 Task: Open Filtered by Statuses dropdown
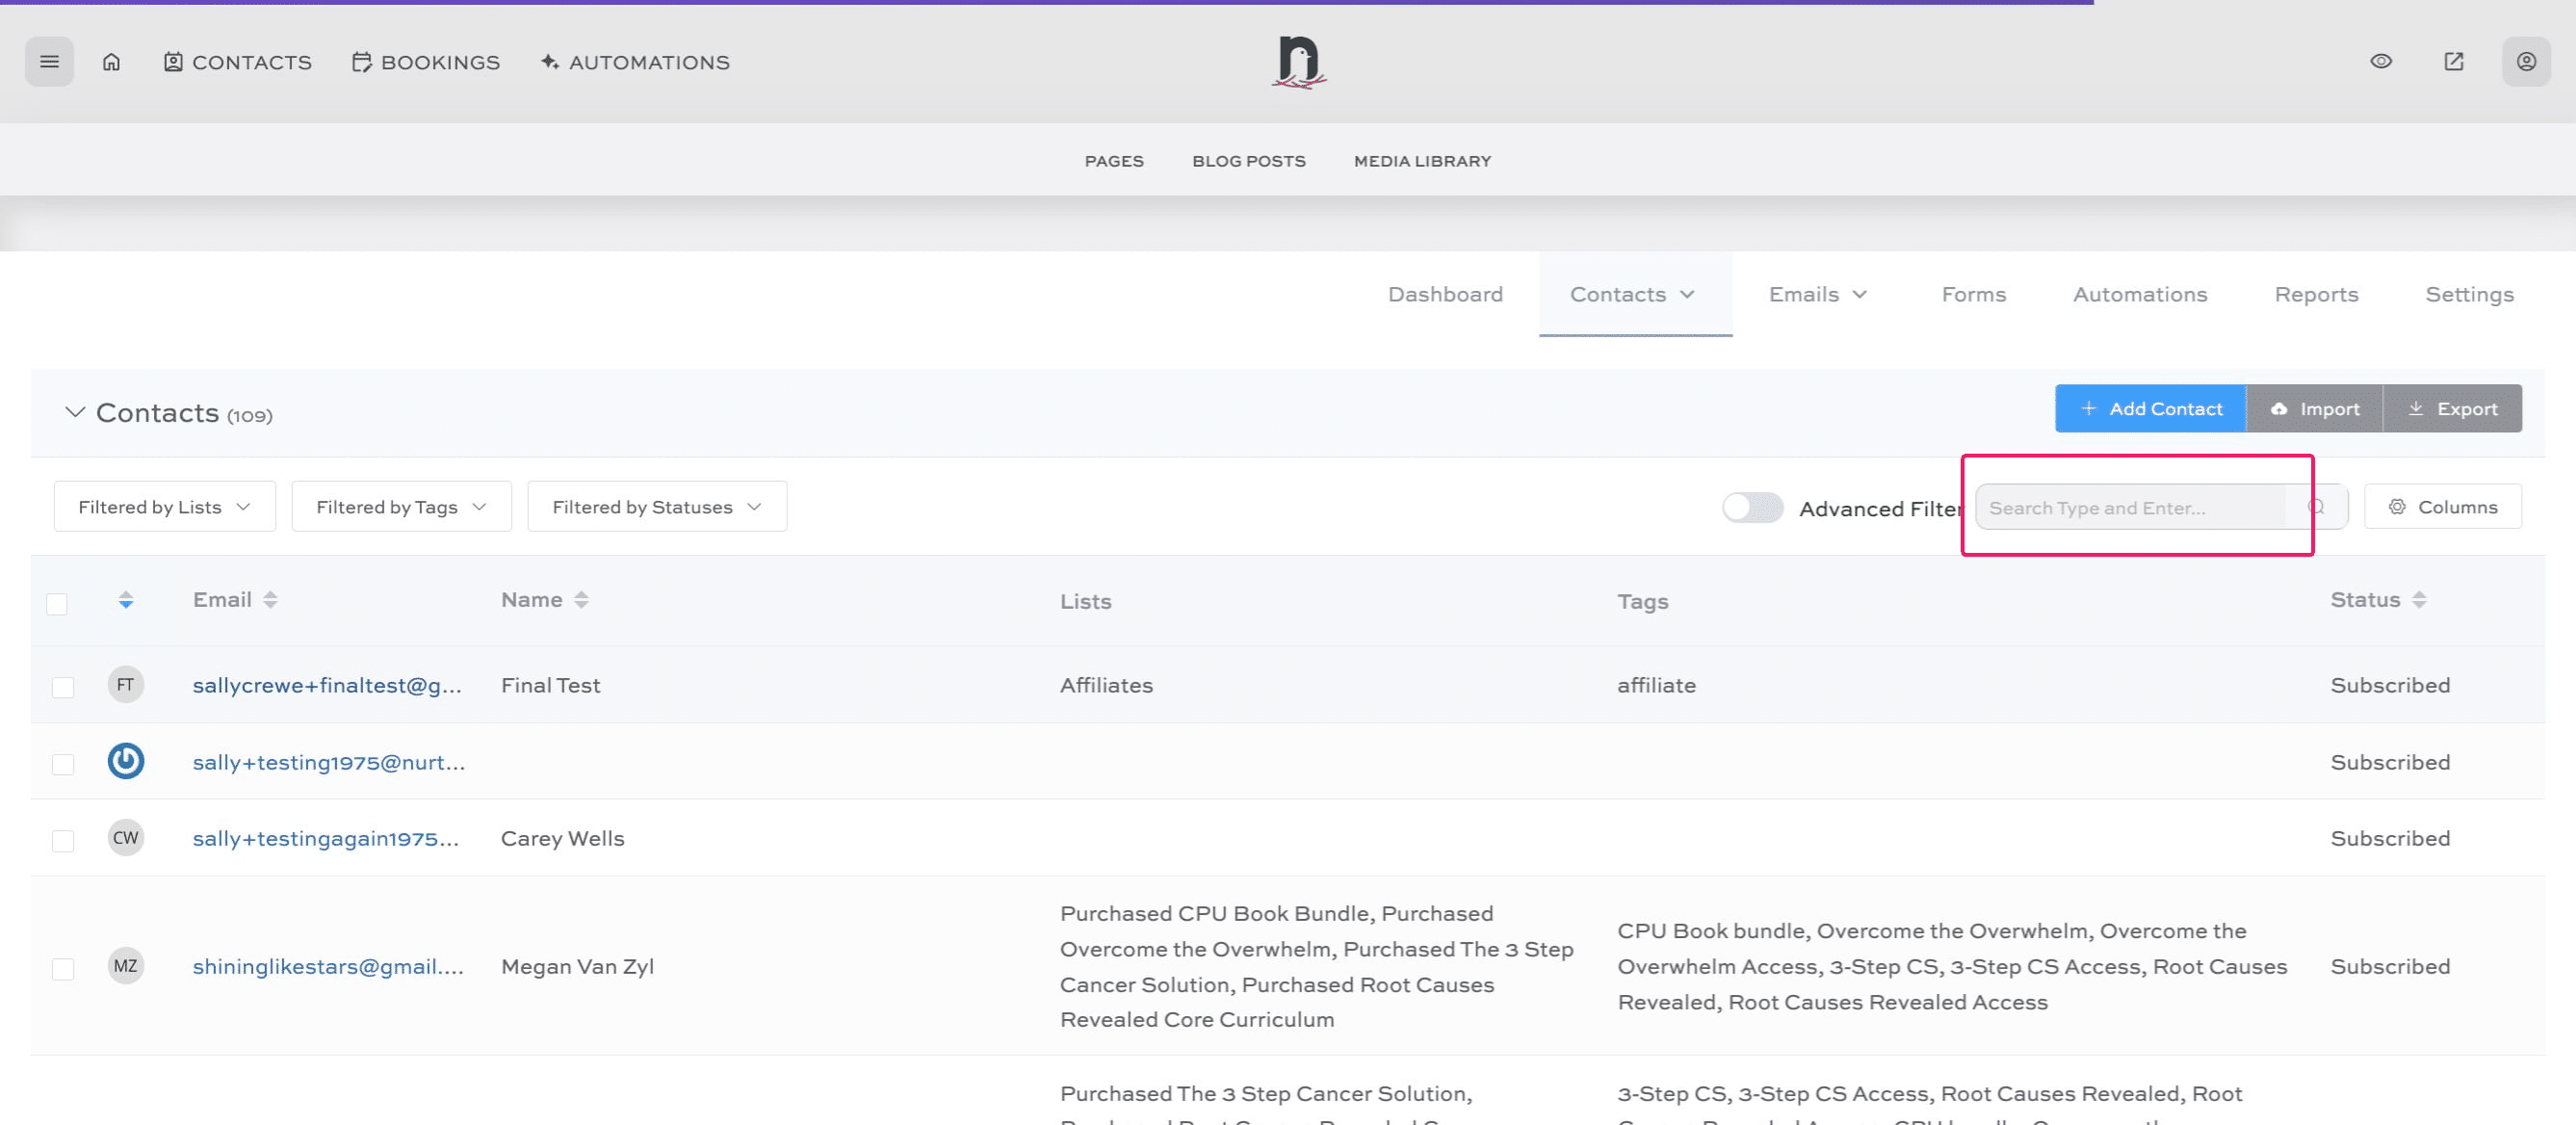pos(656,507)
